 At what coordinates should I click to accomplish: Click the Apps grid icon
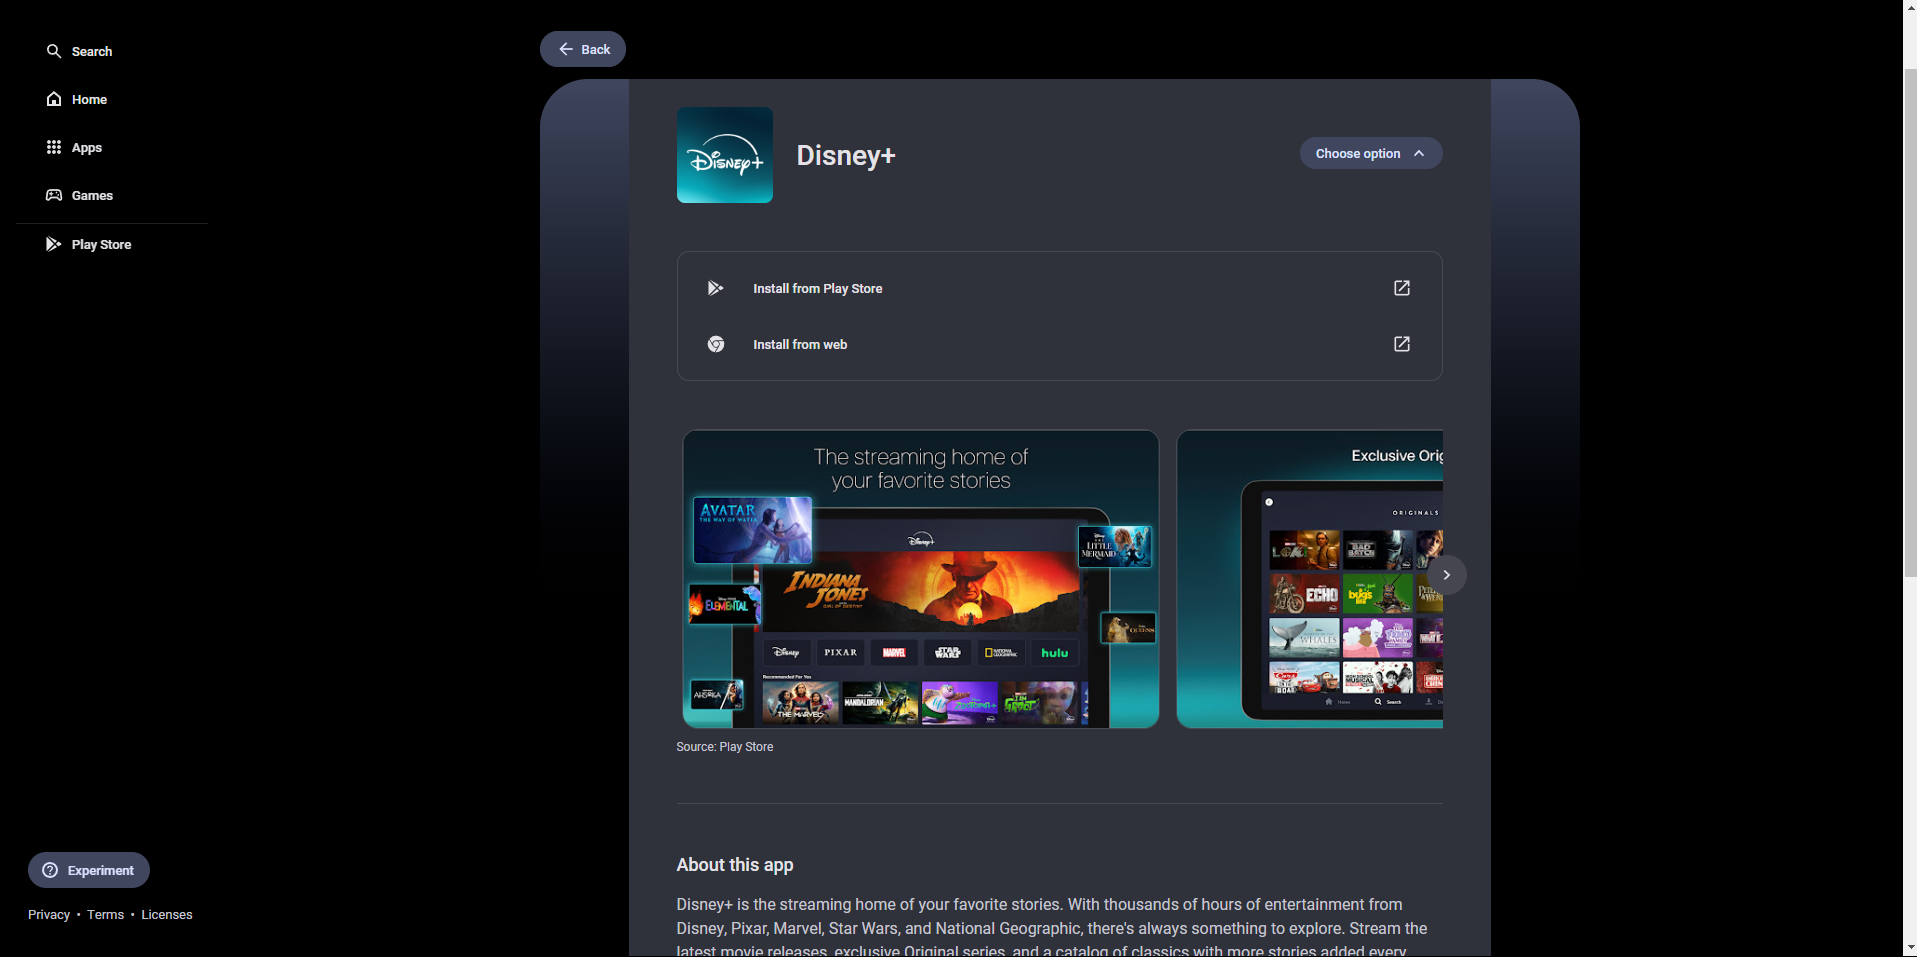tap(54, 147)
